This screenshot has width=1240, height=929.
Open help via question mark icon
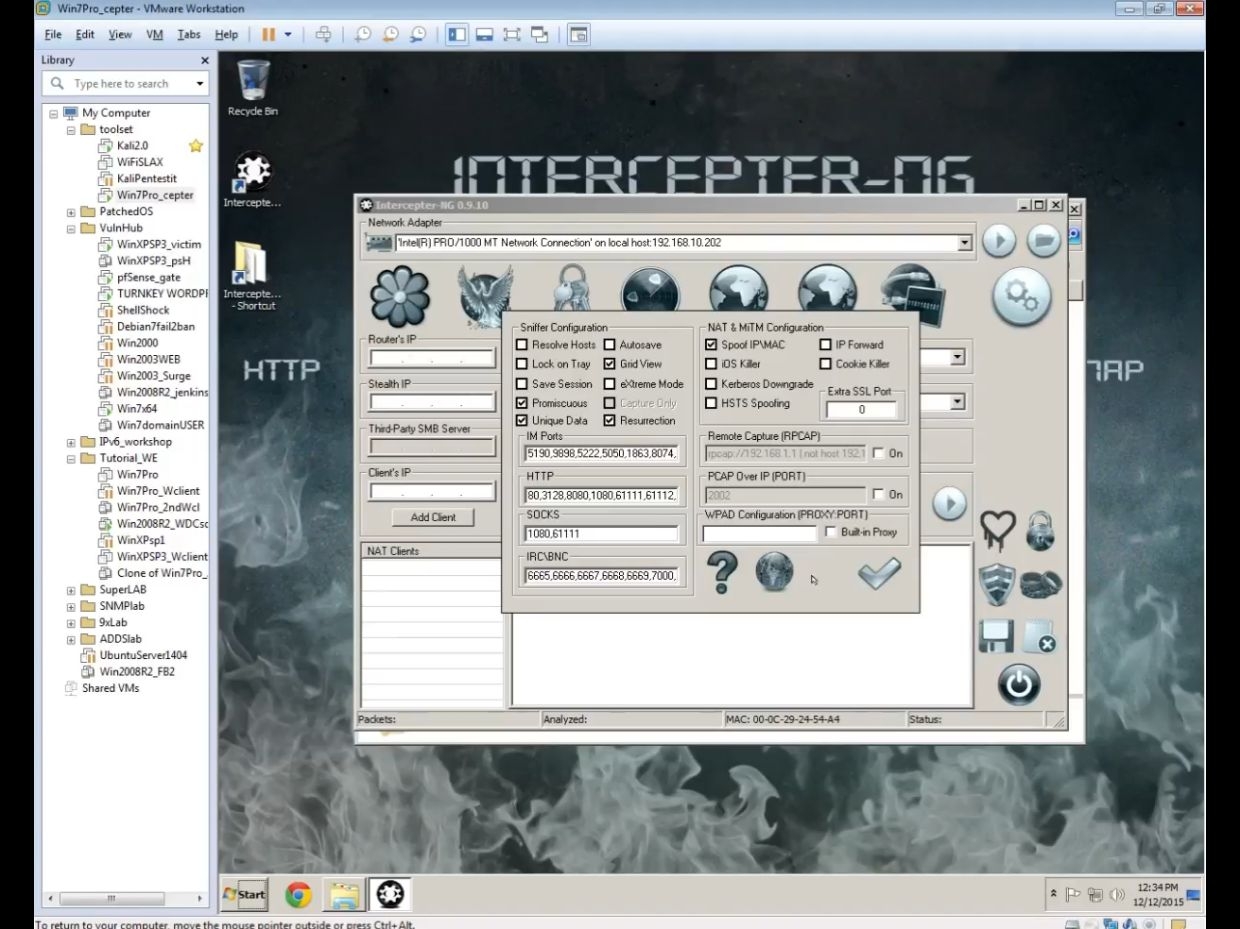click(722, 572)
